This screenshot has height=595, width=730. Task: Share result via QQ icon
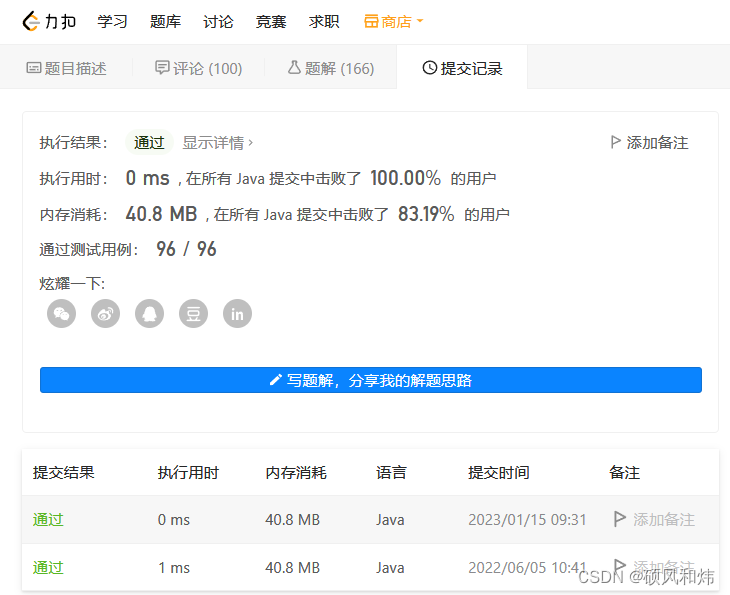149,313
